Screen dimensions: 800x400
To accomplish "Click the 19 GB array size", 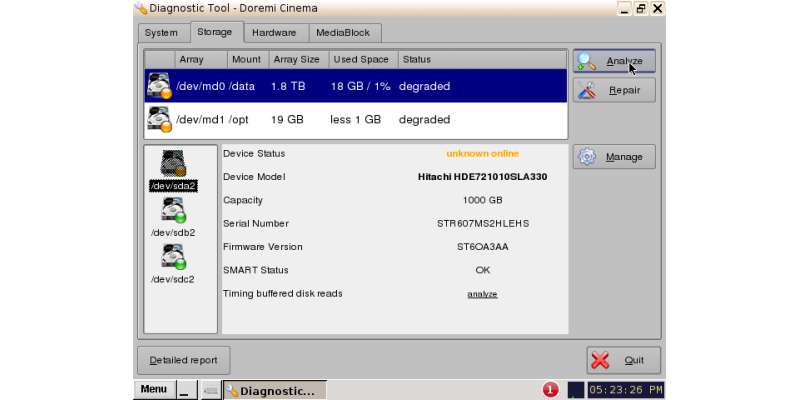I will pos(287,119).
